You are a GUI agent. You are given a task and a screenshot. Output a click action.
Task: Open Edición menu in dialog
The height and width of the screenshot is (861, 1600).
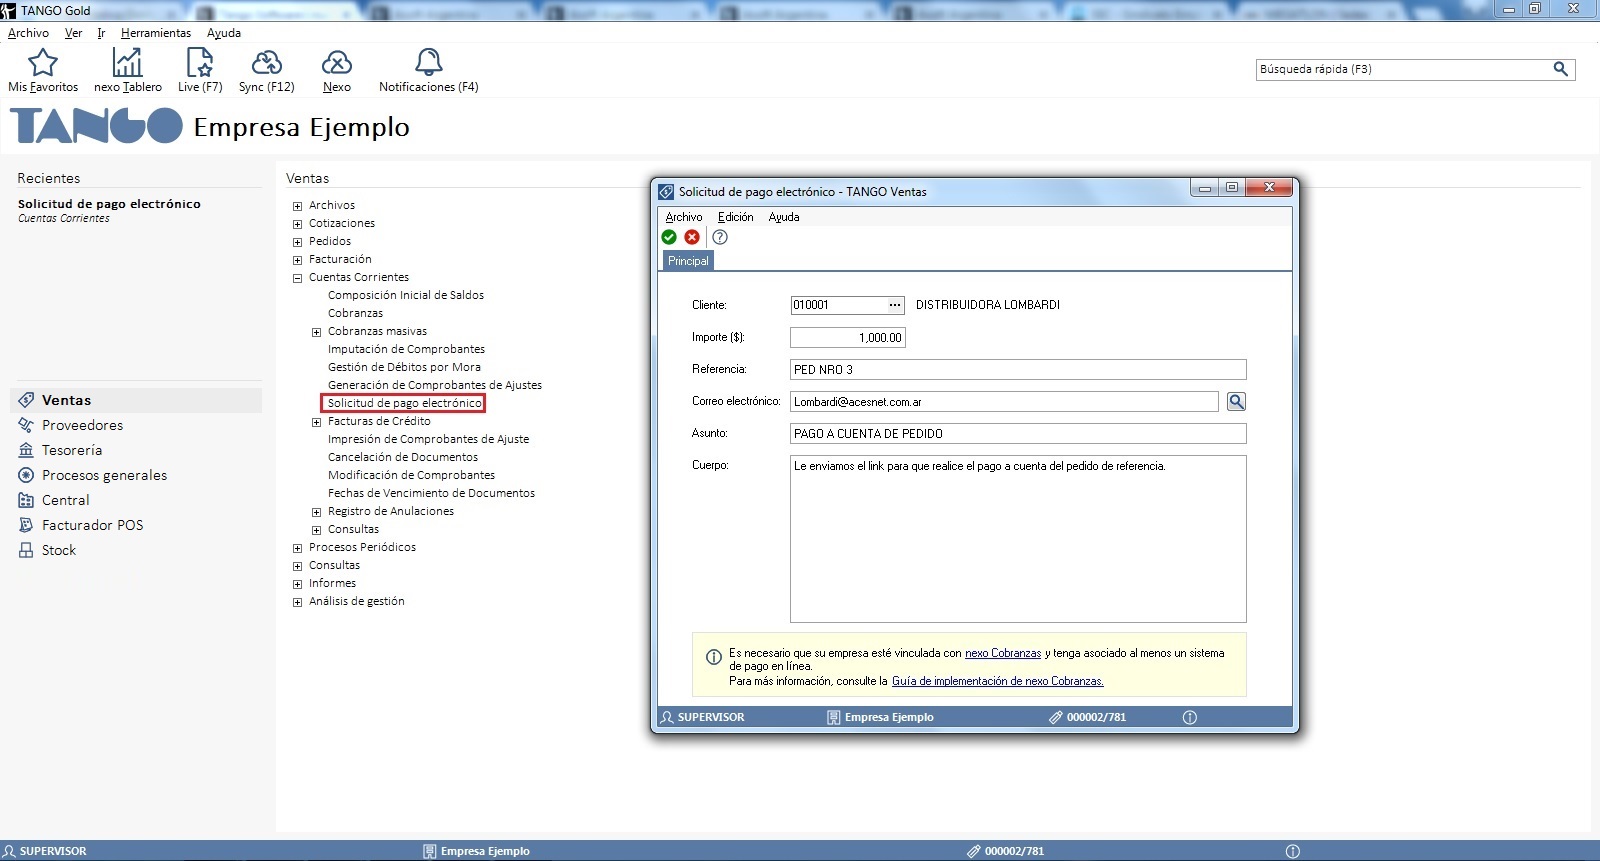pyautogui.click(x=735, y=217)
